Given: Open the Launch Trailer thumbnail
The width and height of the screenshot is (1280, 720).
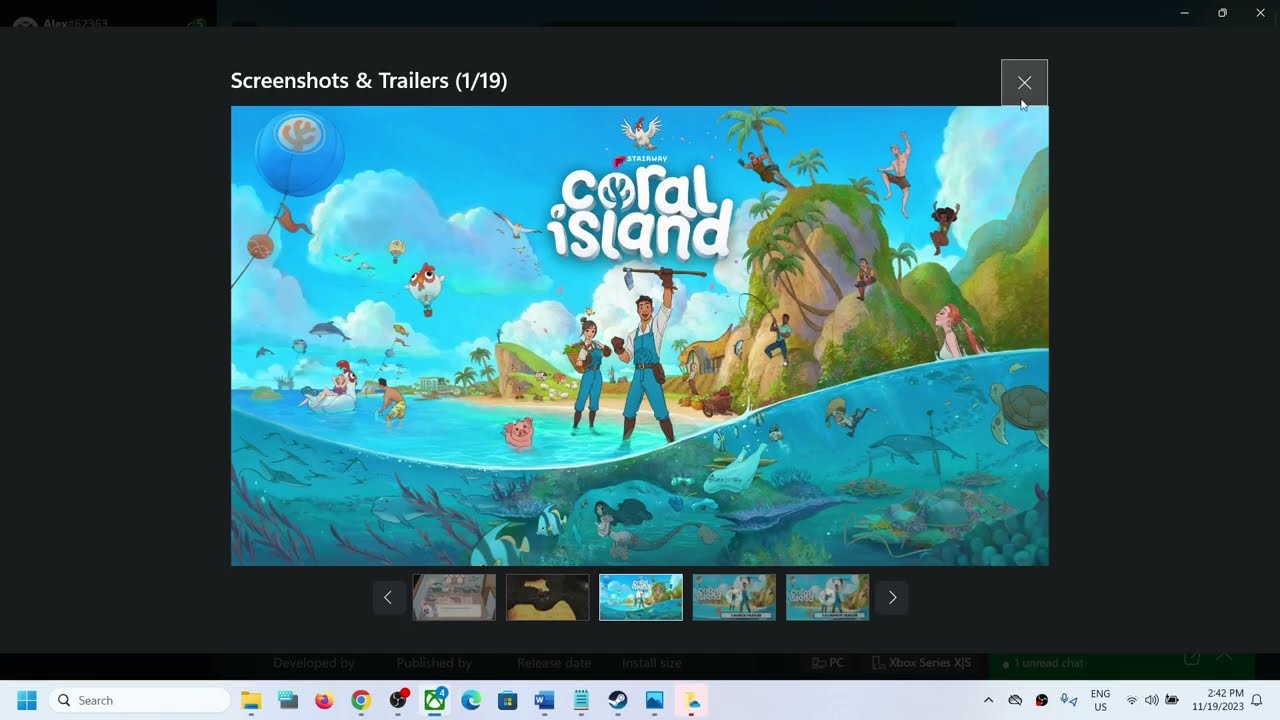Looking at the screenshot, I should [x=734, y=597].
